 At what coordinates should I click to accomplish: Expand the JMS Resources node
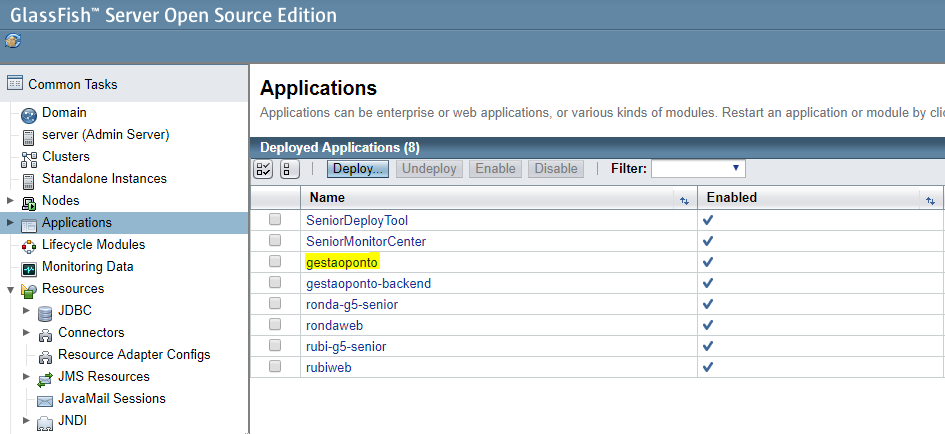(x=27, y=377)
